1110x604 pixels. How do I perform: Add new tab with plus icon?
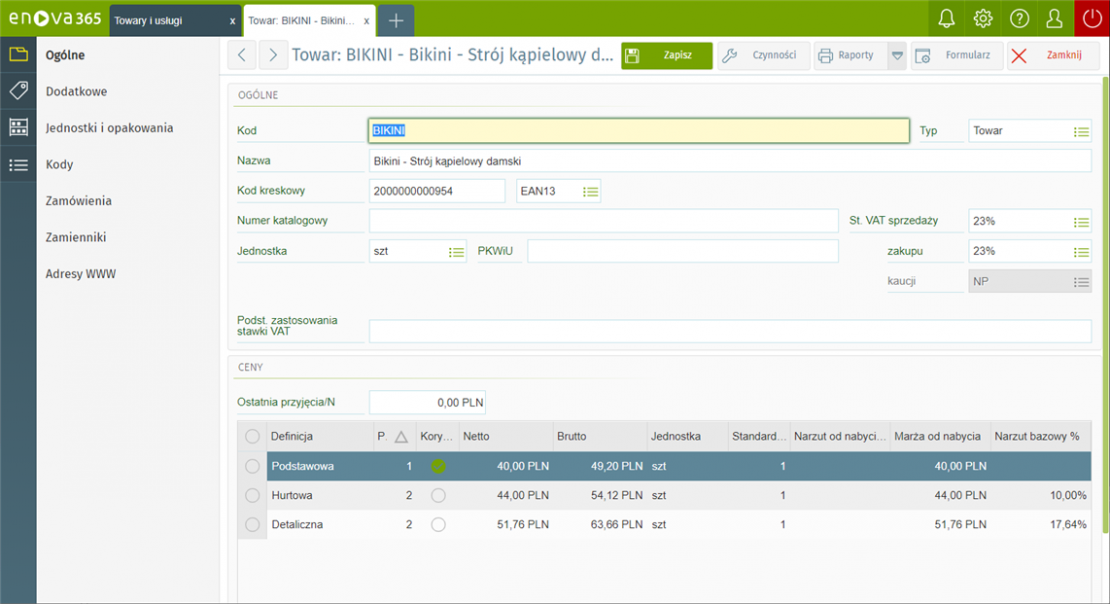tap(396, 21)
